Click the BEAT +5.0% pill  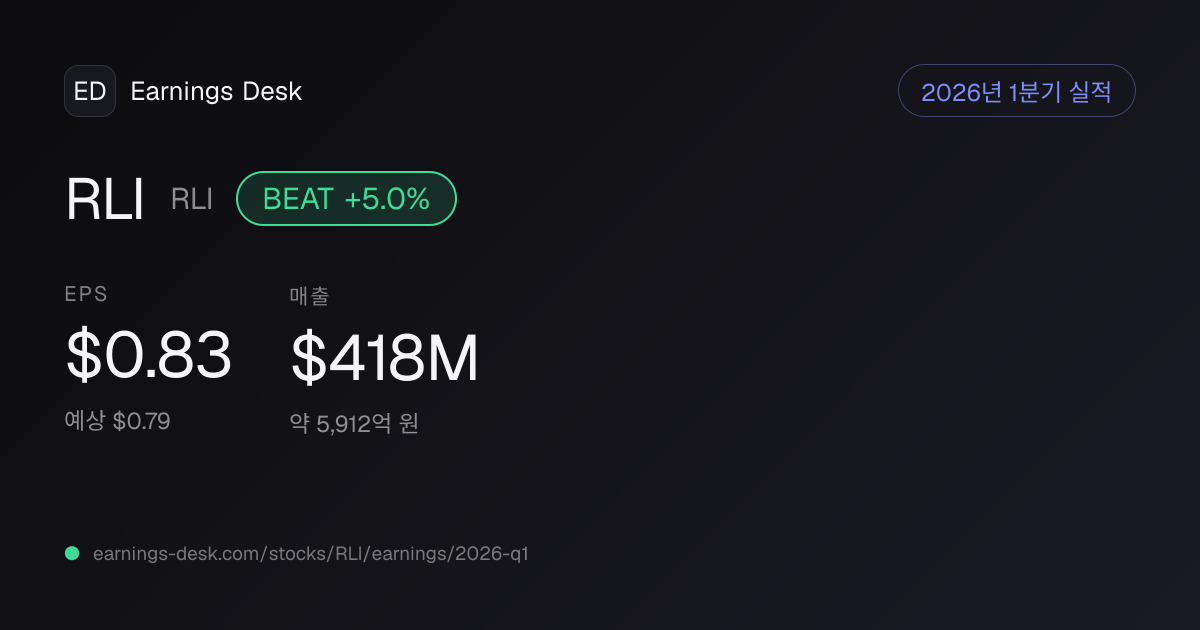click(x=346, y=198)
